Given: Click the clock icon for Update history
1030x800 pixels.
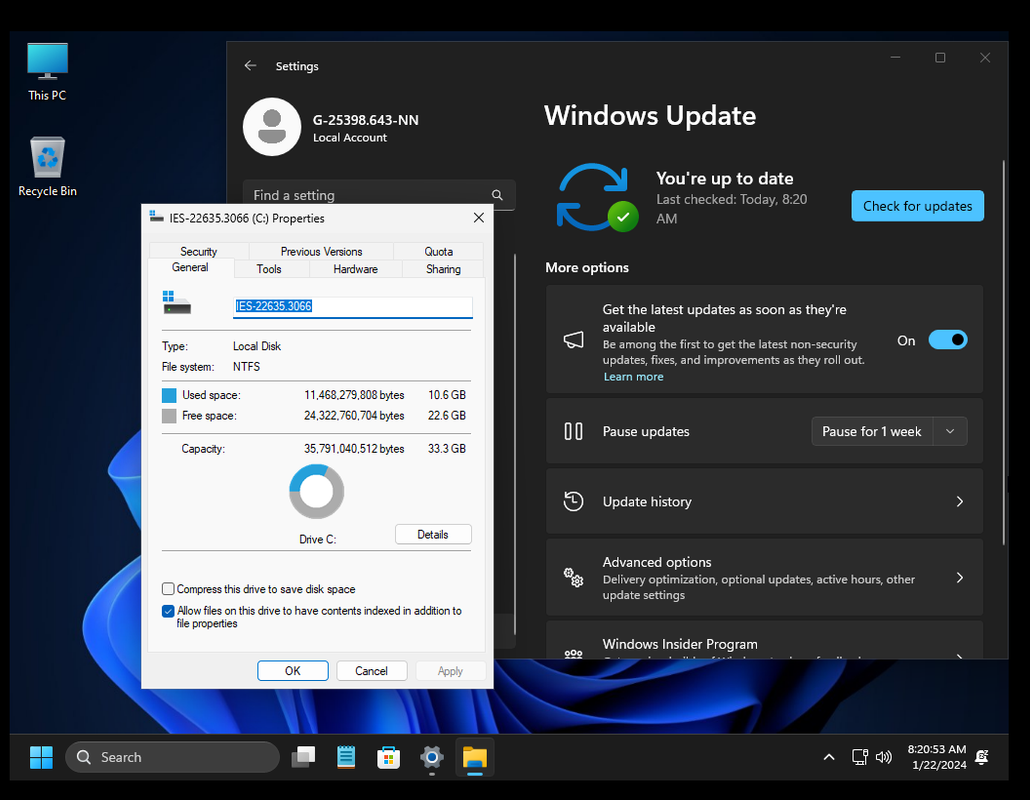Looking at the screenshot, I should pos(573,501).
